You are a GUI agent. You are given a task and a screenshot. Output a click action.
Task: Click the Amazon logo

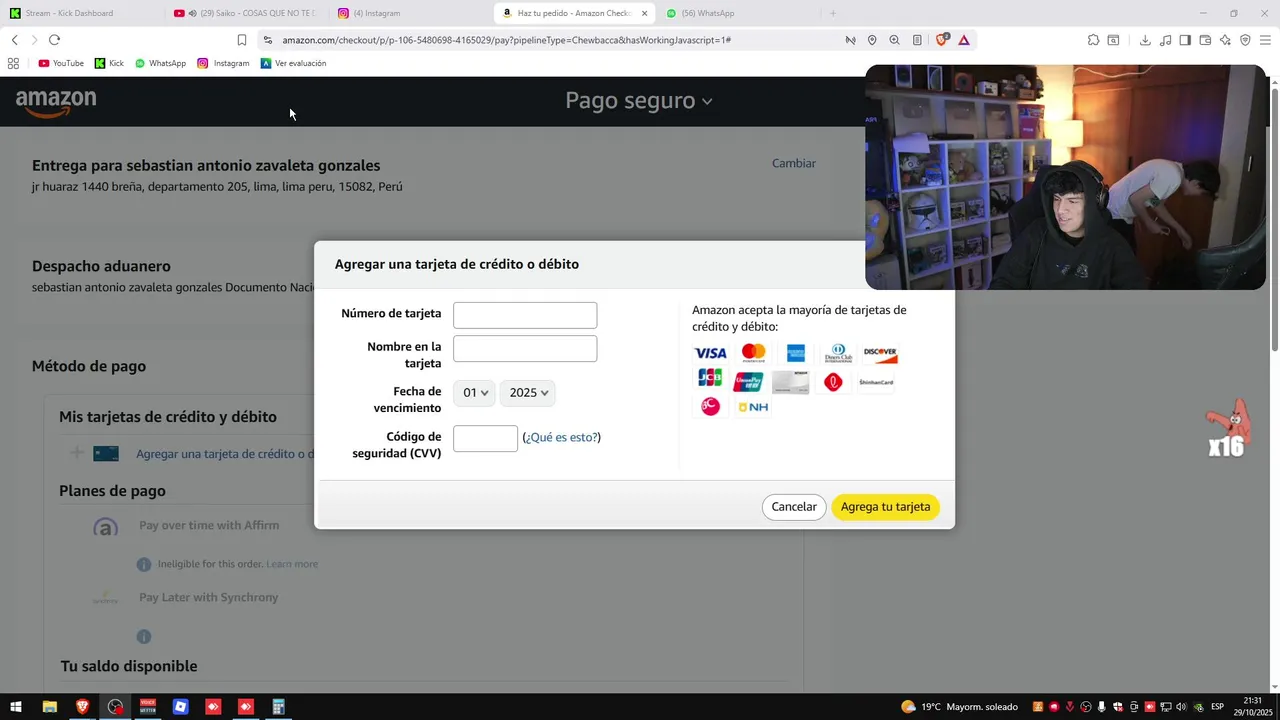[56, 102]
